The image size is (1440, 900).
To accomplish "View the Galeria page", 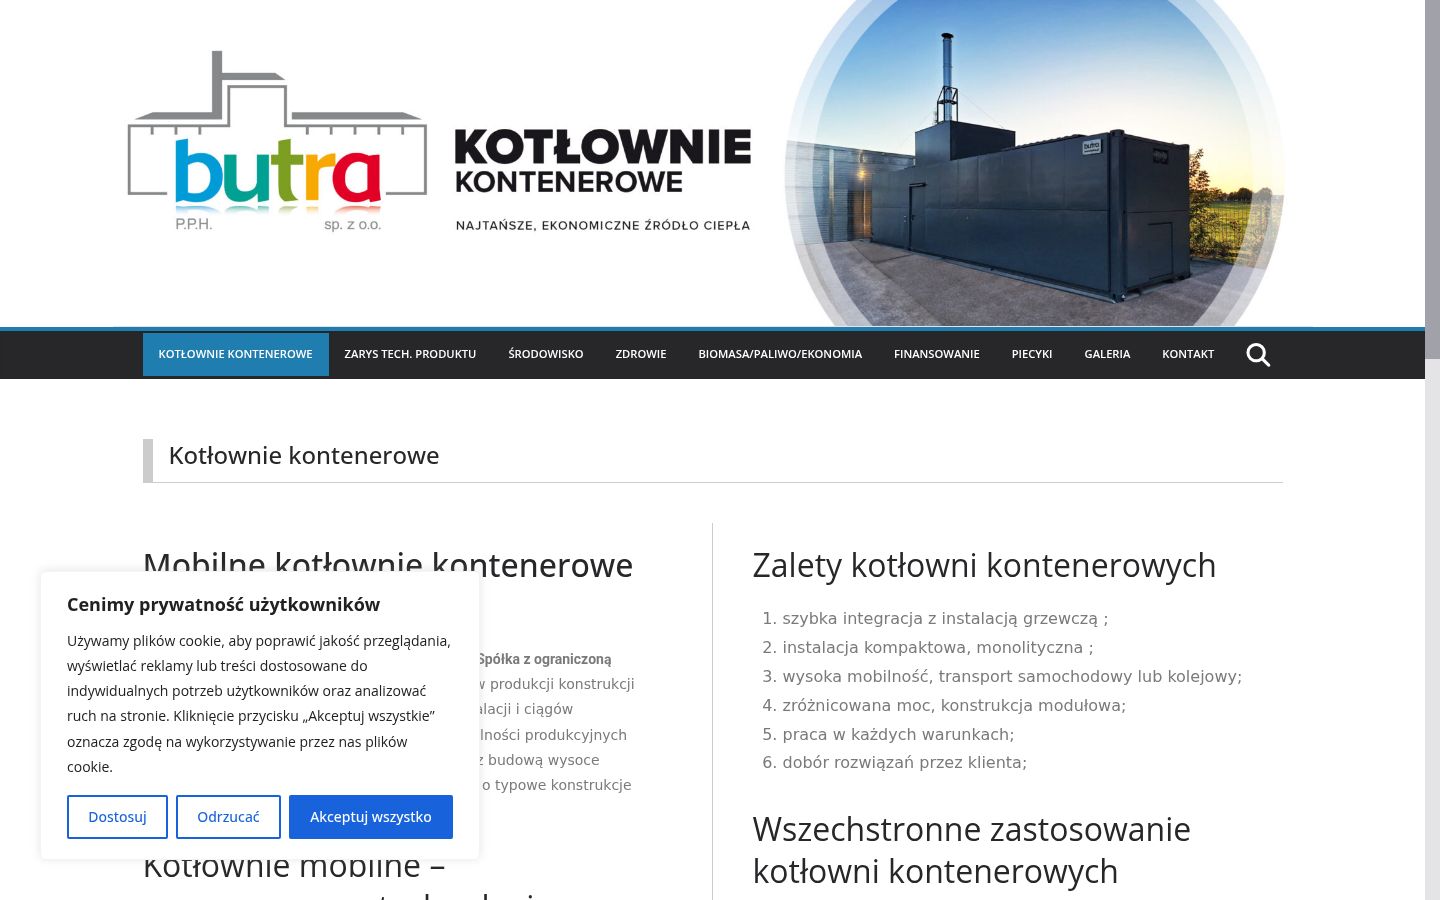I will 1107,354.
